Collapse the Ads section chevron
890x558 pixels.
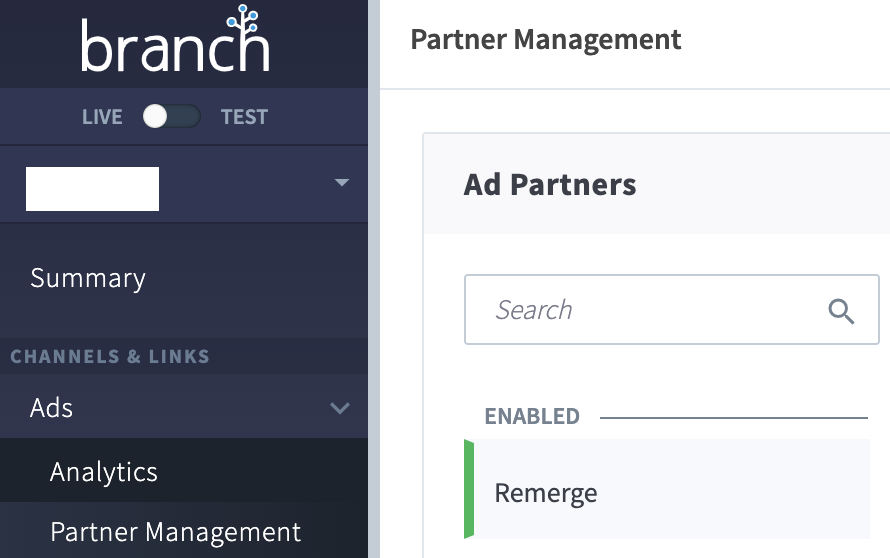point(340,408)
